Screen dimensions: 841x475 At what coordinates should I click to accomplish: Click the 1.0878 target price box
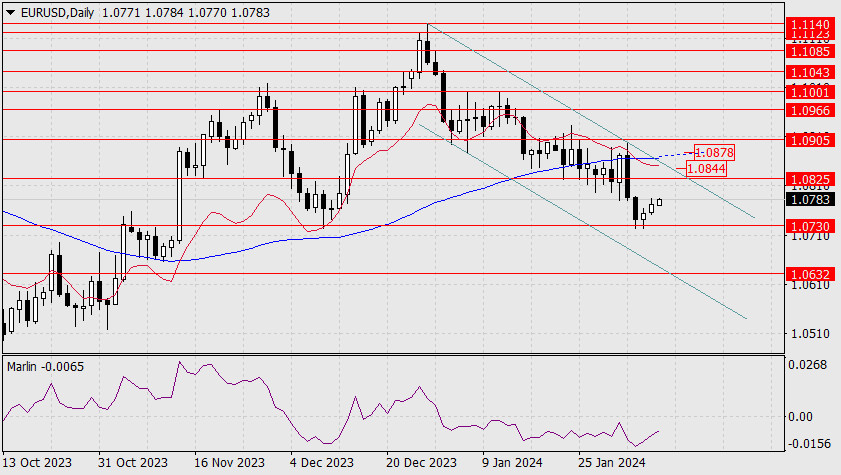tap(714, 152)
